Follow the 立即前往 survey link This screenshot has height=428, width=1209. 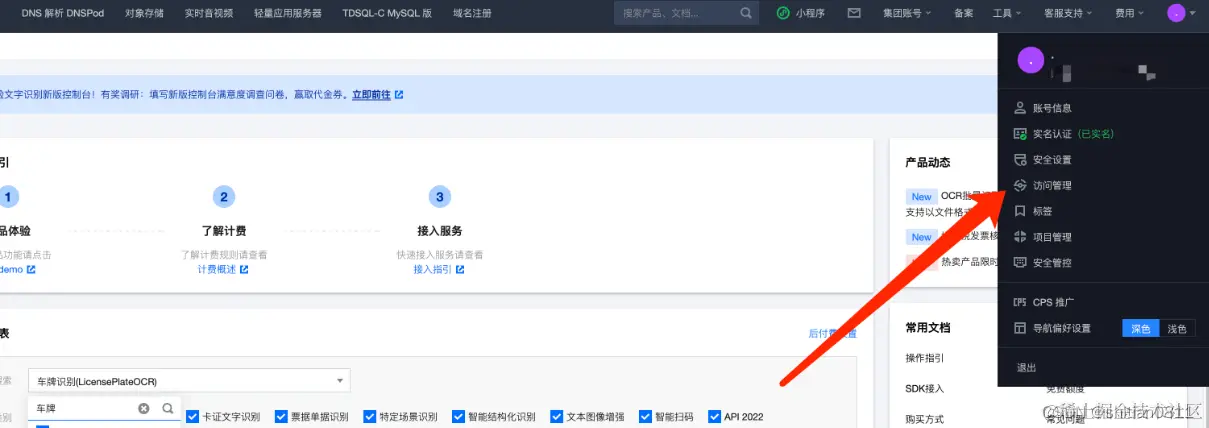click(371, 94)
